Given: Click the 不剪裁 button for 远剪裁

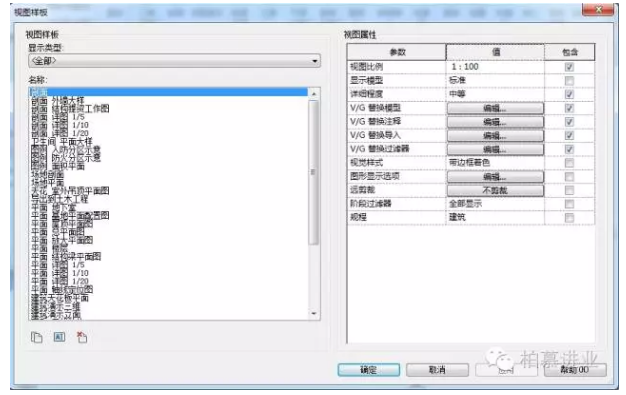Looking at the screenshot, I should tap(495, 190).
